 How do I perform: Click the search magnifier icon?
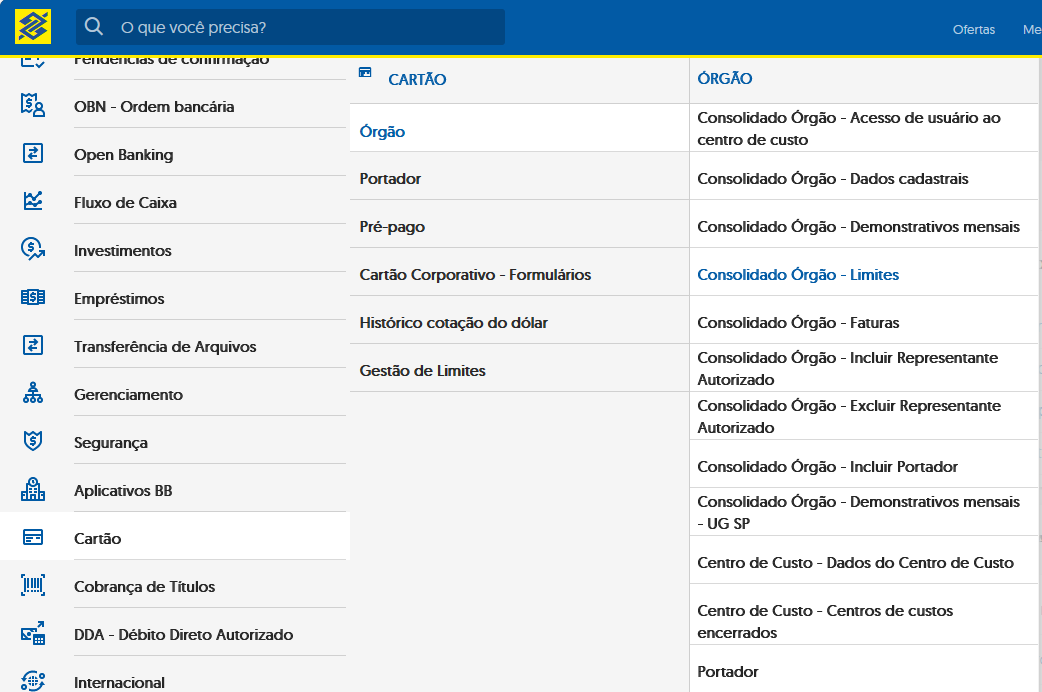[94, 27]
